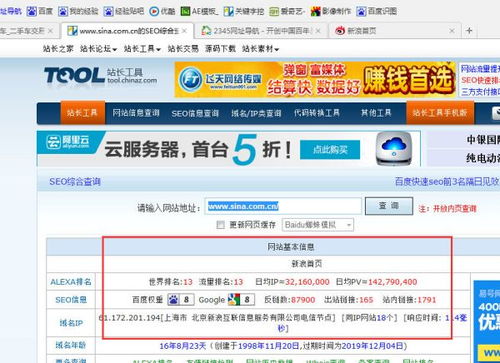Screen dimensions: 500x363
Task: Open the 百度识图 bookmark icon
Action: tap(361, 11)
